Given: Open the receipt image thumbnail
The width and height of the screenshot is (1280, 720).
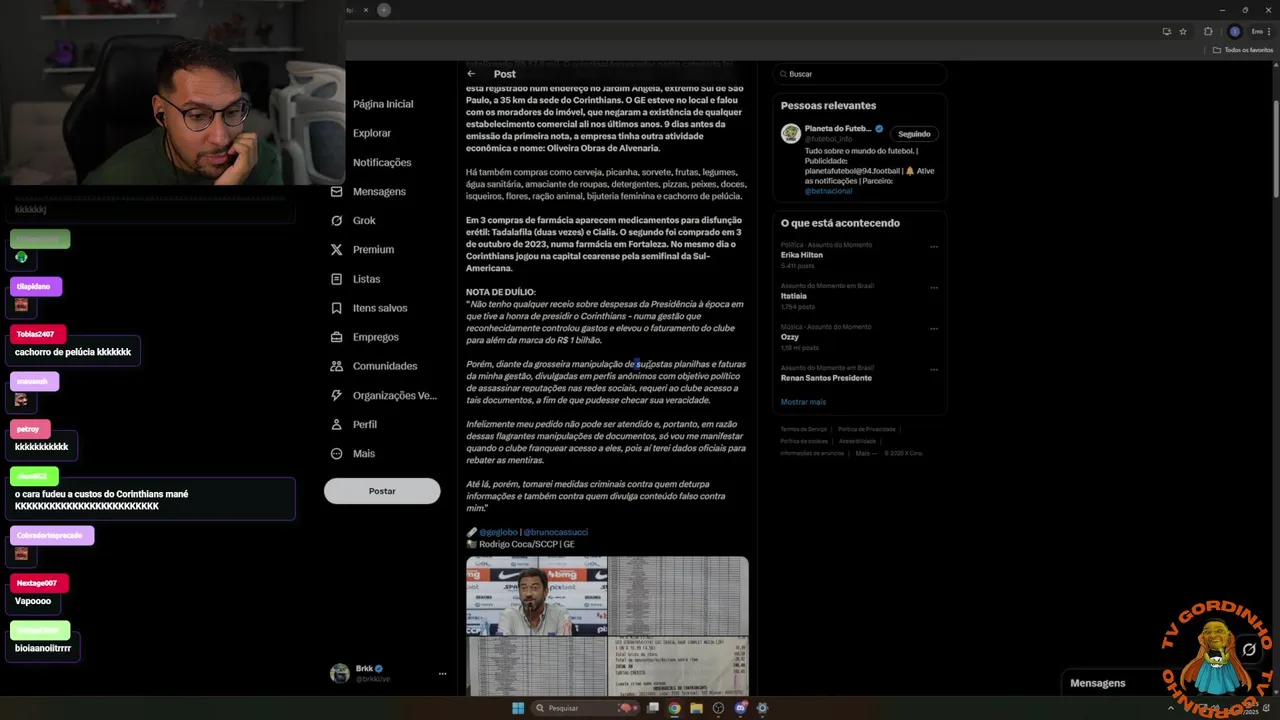Looking at the screenshot, I should click(678, 666).
